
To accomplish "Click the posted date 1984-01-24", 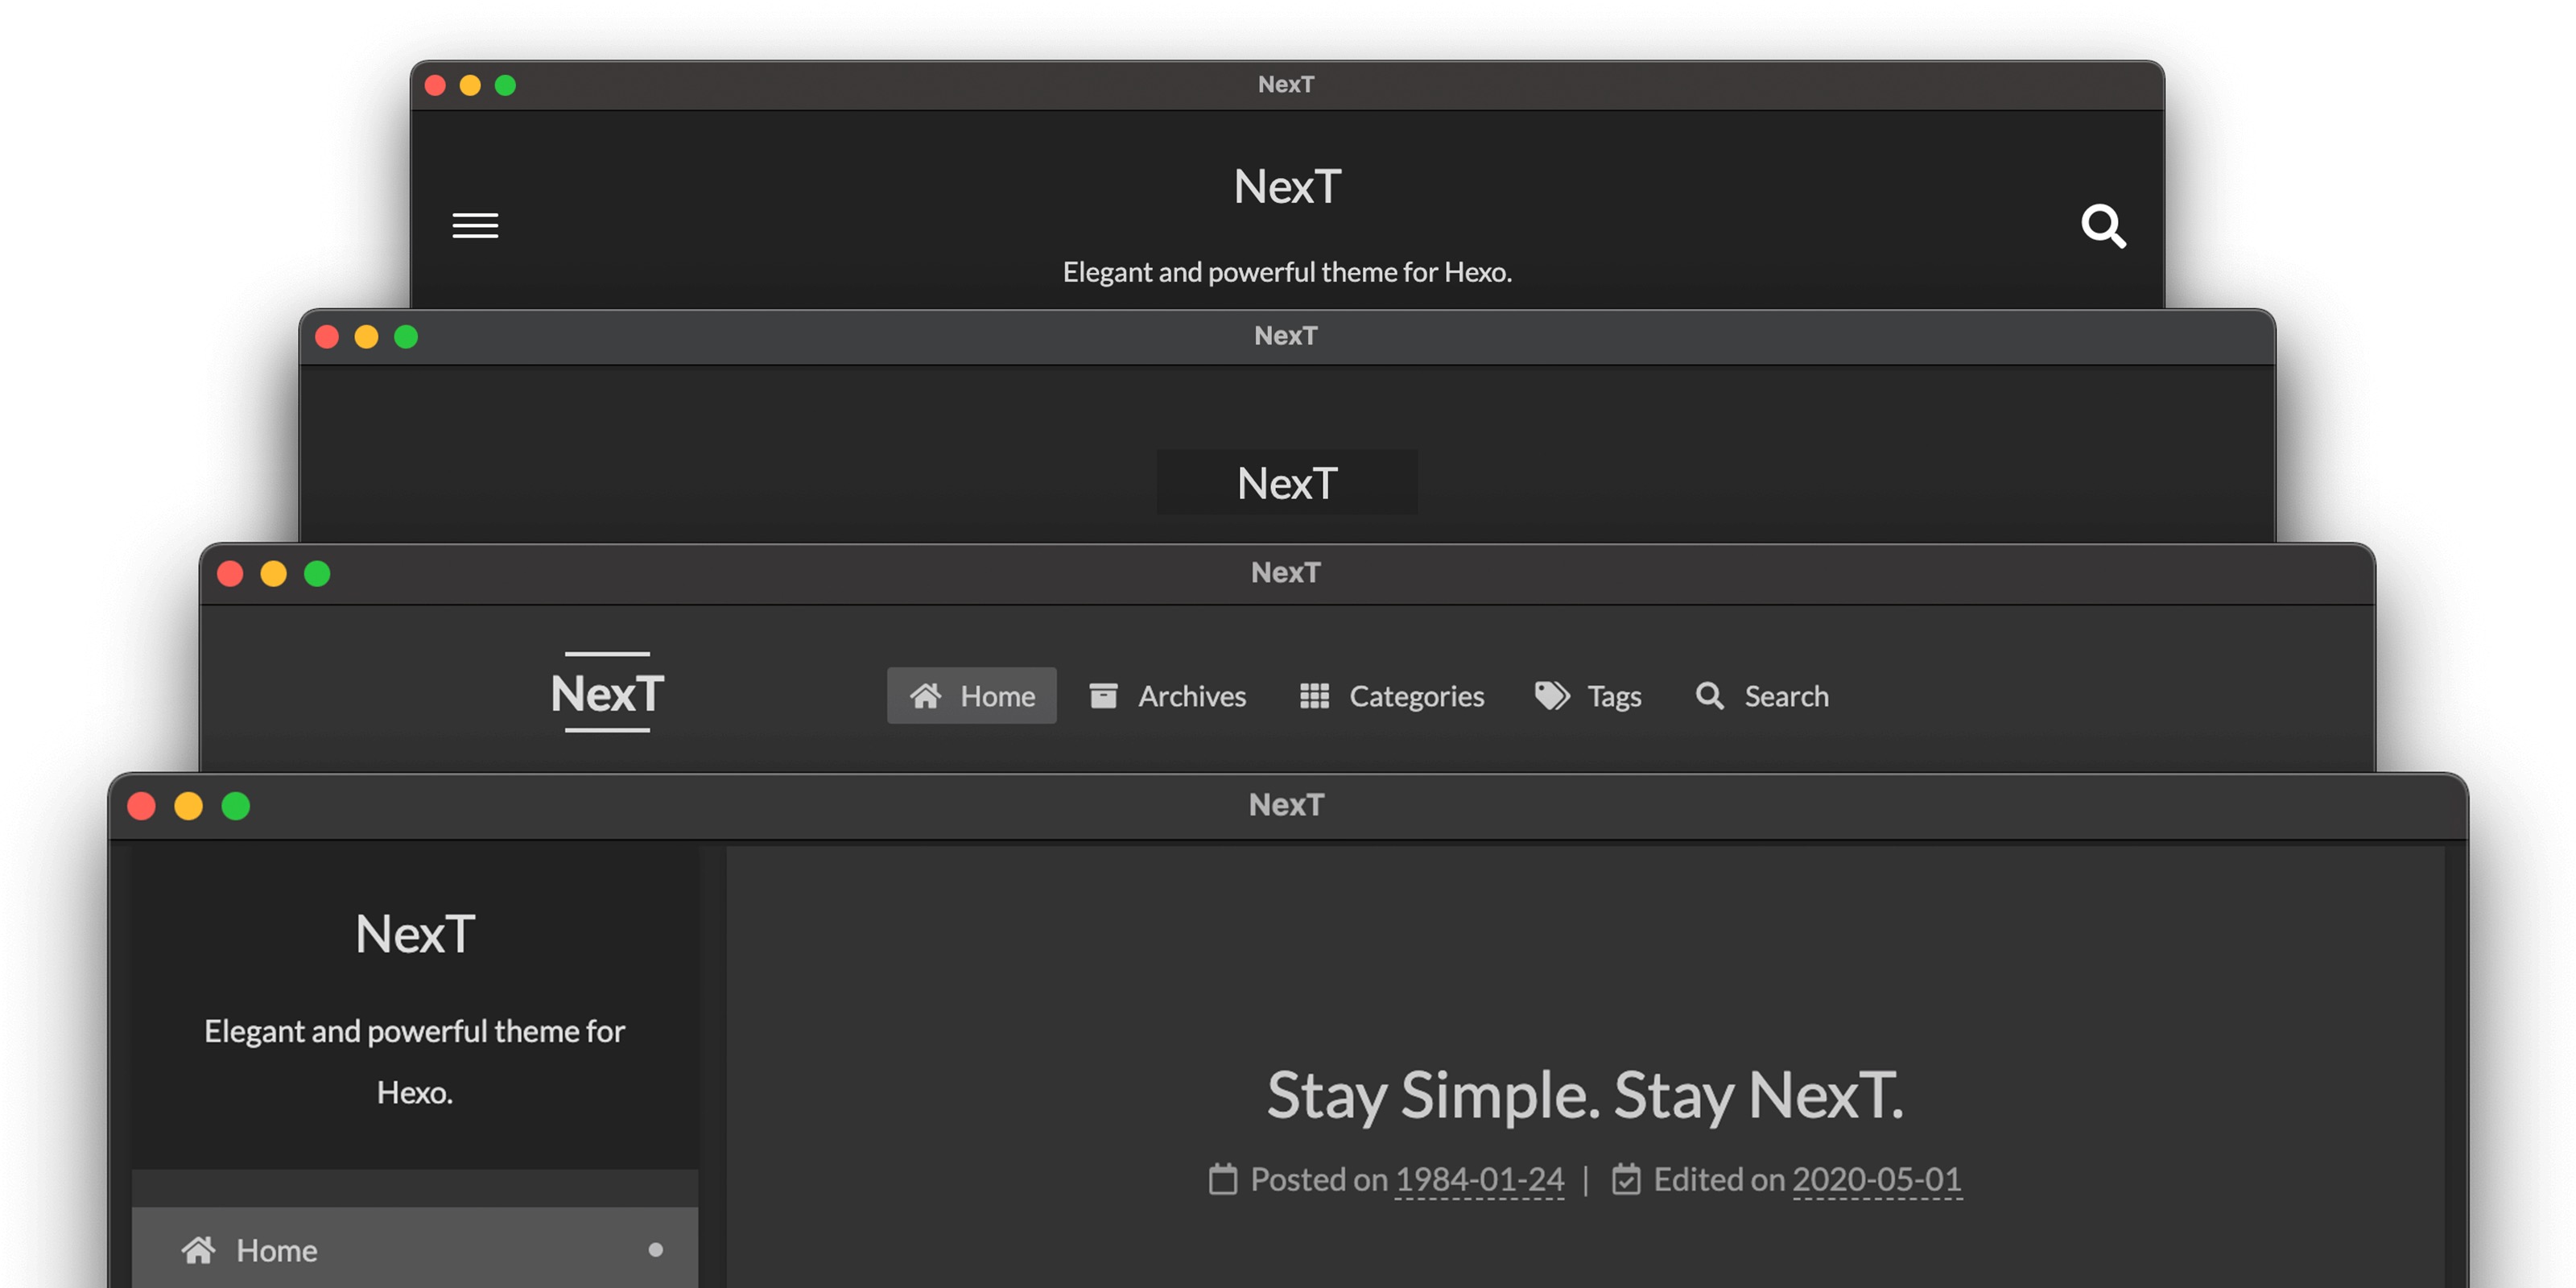I will tap(1479, 1180).
